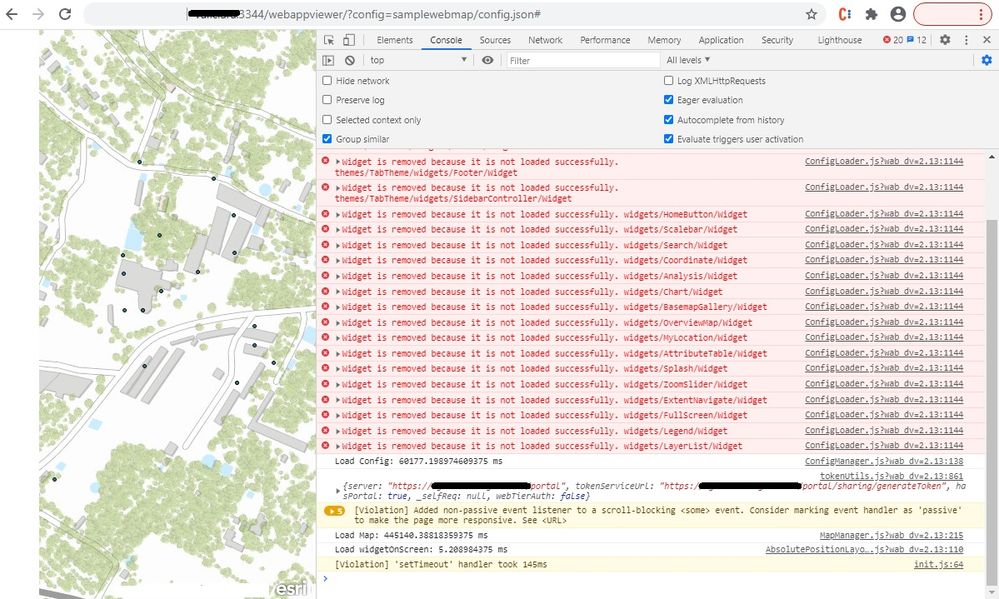Viewport: 999px width, 599px height.
Task: Enable Preserve log checkbox
Action: click(x=327, y=99)
